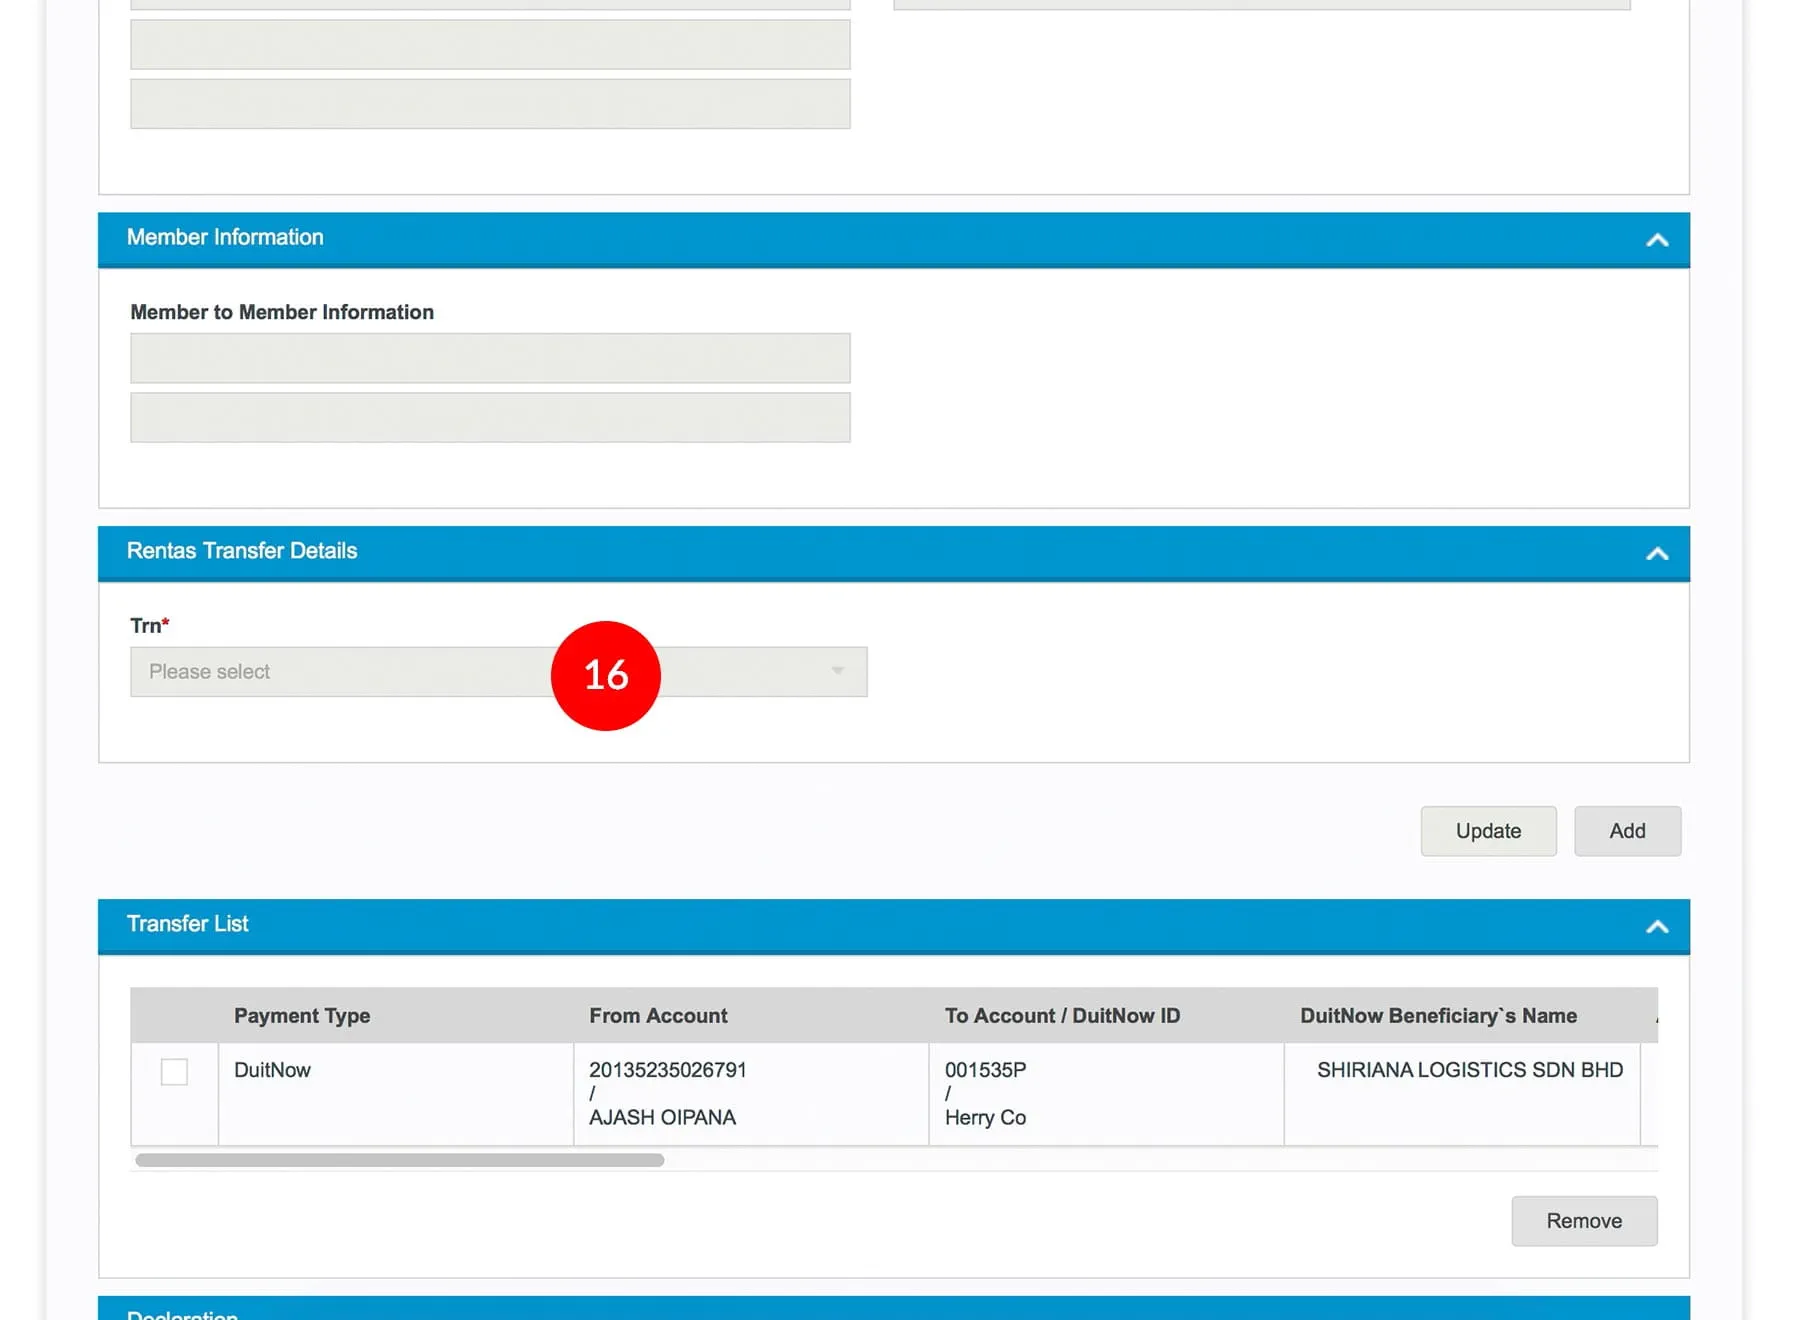Focus second Member to Member Information field
Screen dimensions: 1800x1320
pos(490,417)
